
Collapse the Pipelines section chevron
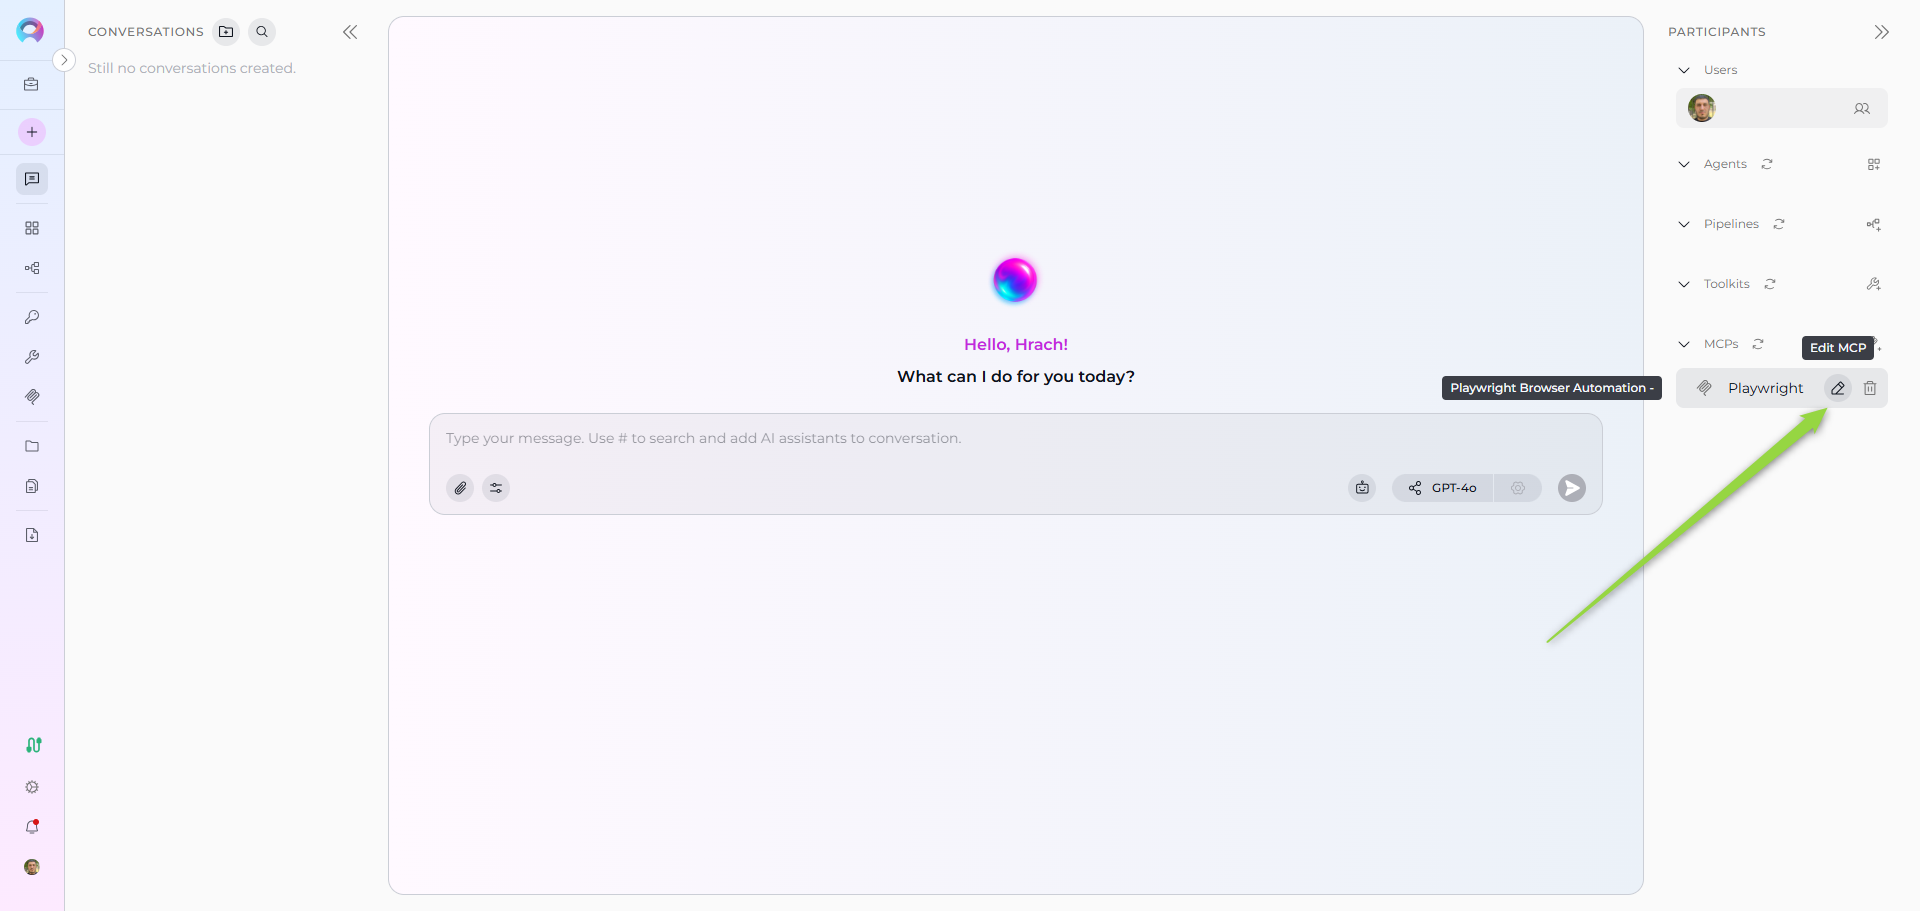(1684, 224)
